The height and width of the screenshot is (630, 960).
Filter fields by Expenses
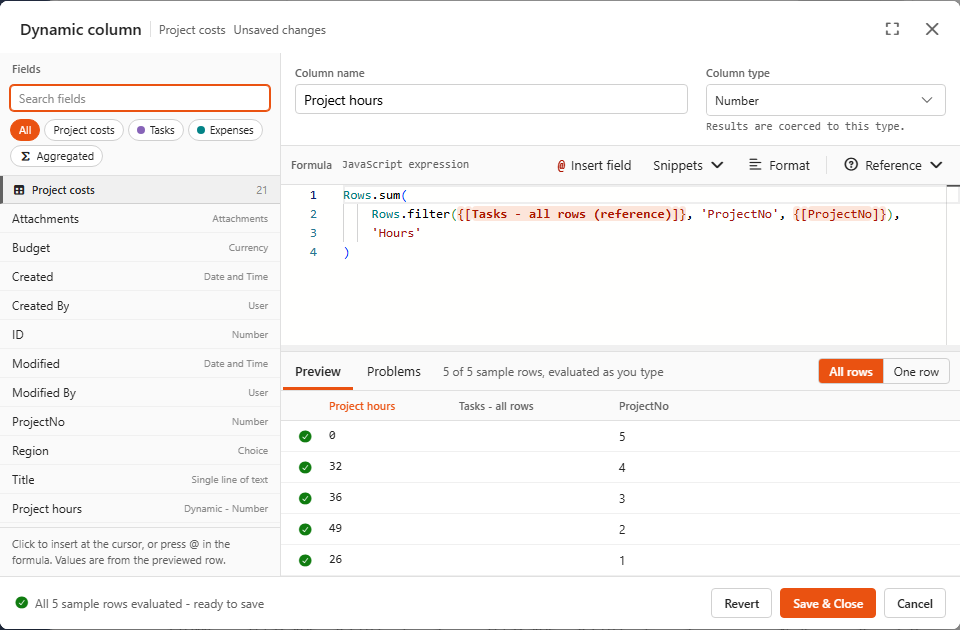(x=225, y=130)
